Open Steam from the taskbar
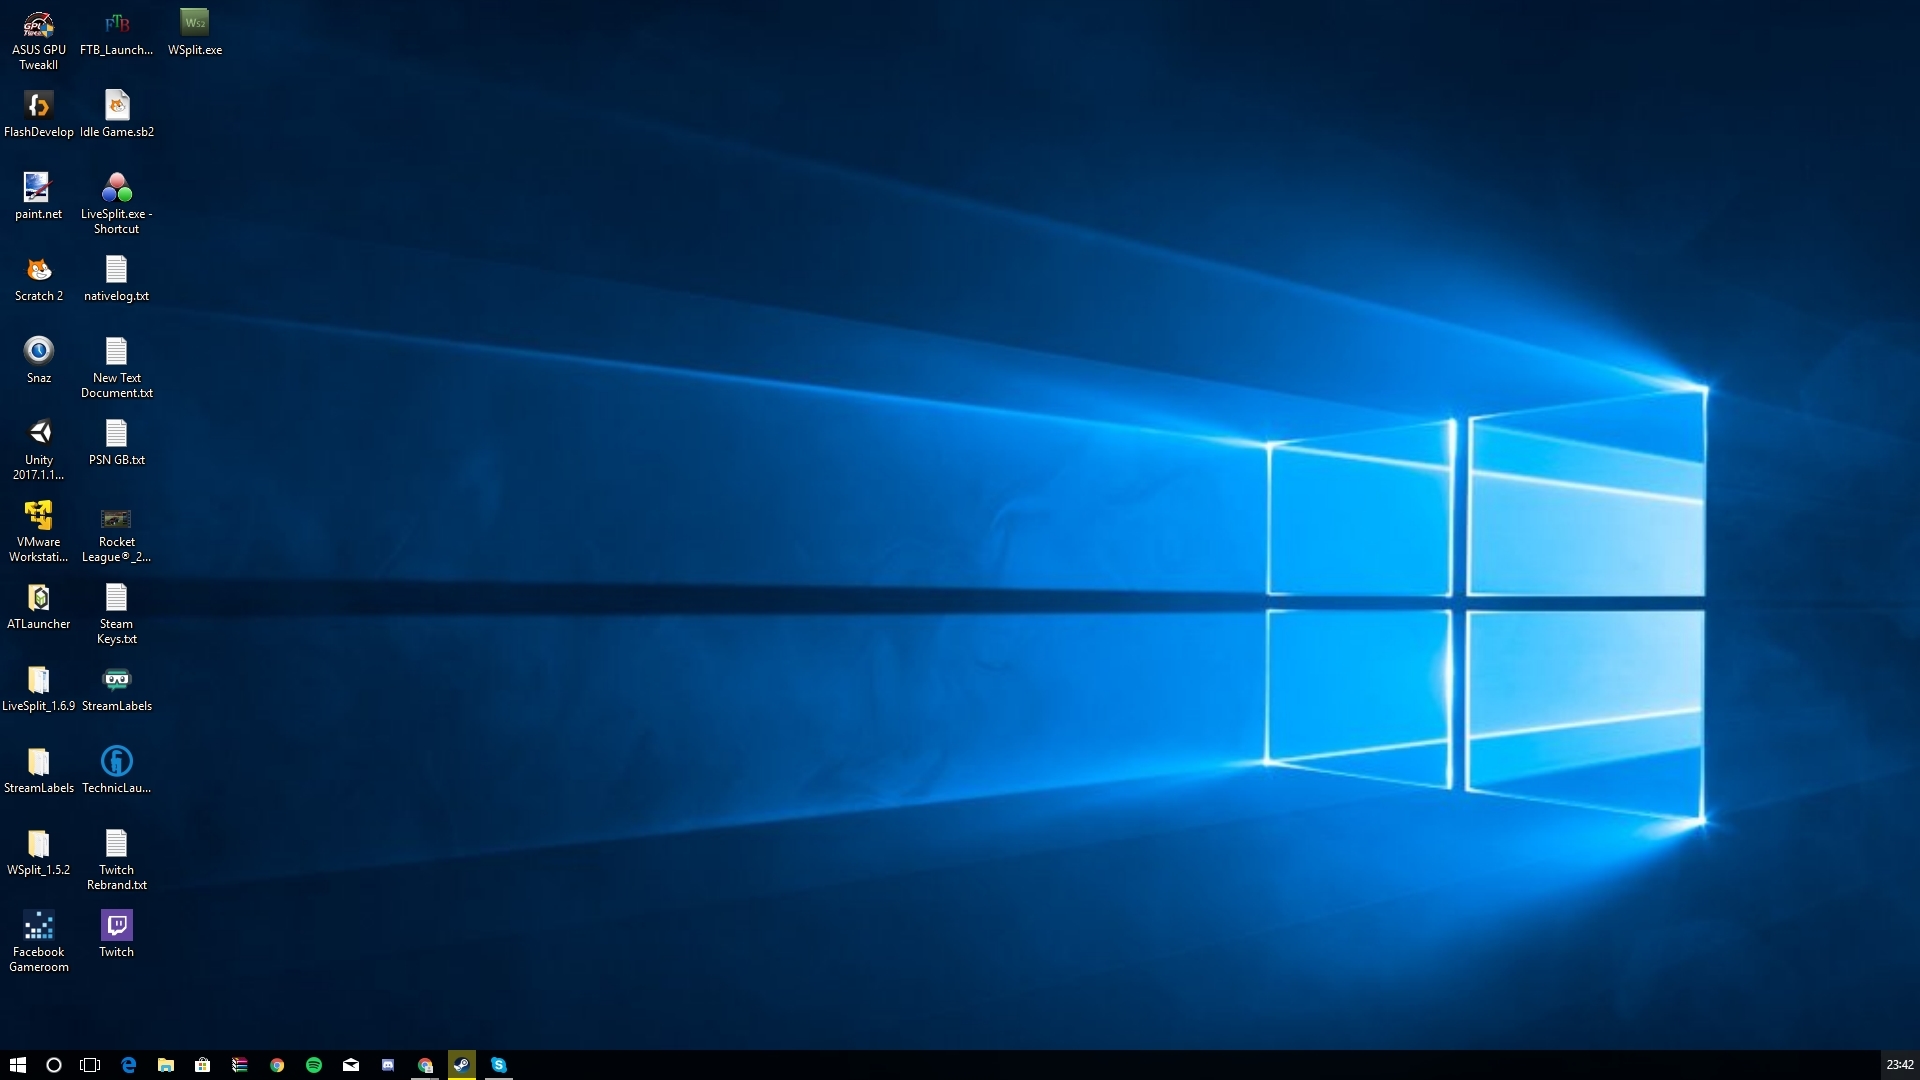1920x1080 pixels. 461,1065
